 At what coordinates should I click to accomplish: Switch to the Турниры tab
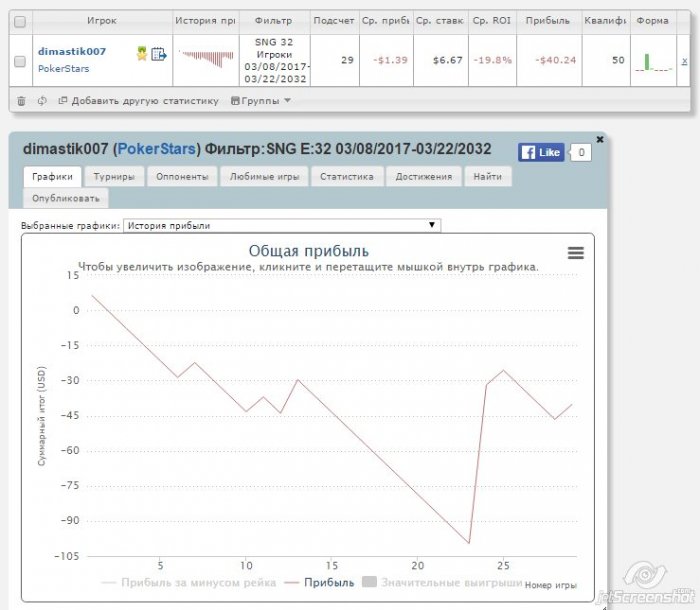[x=114, y=177]
